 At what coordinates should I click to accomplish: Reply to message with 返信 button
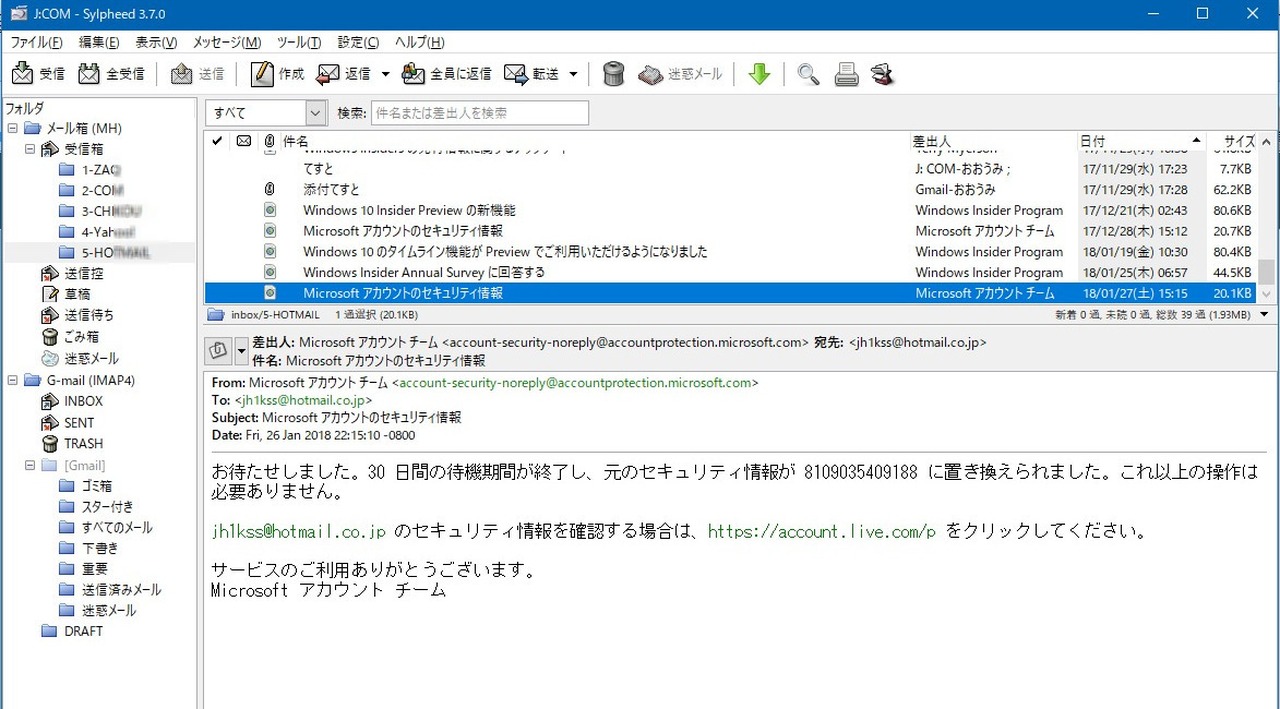[343, 74]
